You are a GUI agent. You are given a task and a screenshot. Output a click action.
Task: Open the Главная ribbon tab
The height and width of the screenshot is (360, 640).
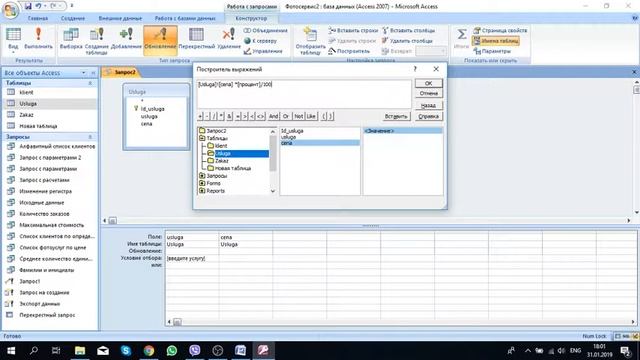(x=38, y=18)
